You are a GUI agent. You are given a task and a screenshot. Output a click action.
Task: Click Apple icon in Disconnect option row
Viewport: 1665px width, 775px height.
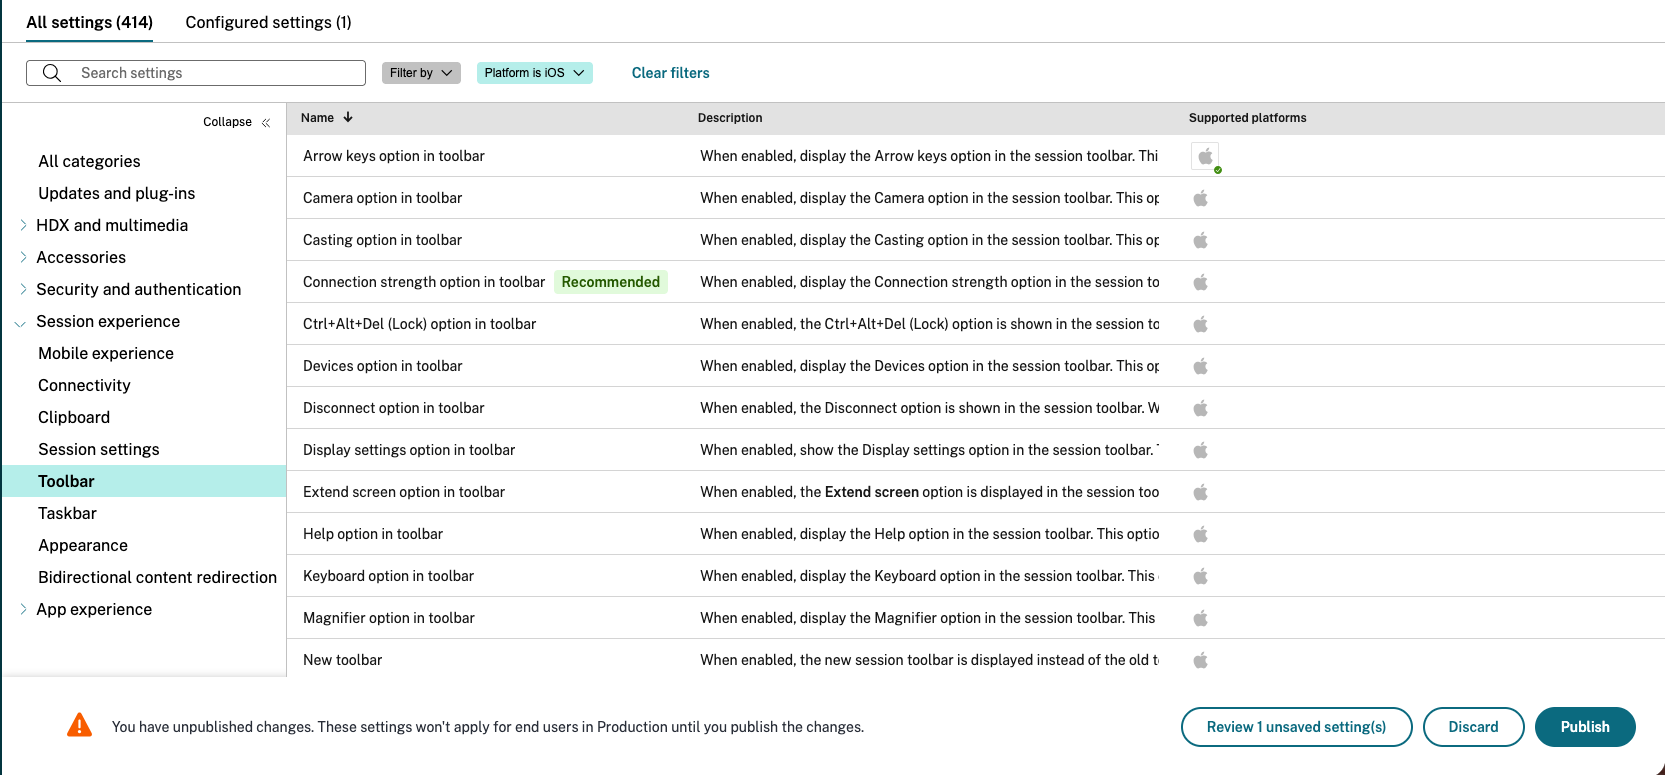pos(1201,408)
